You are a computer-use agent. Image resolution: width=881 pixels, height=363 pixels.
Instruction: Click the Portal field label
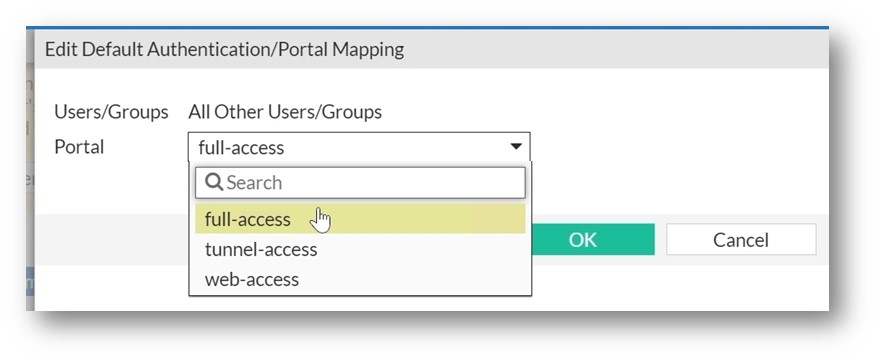79,147
